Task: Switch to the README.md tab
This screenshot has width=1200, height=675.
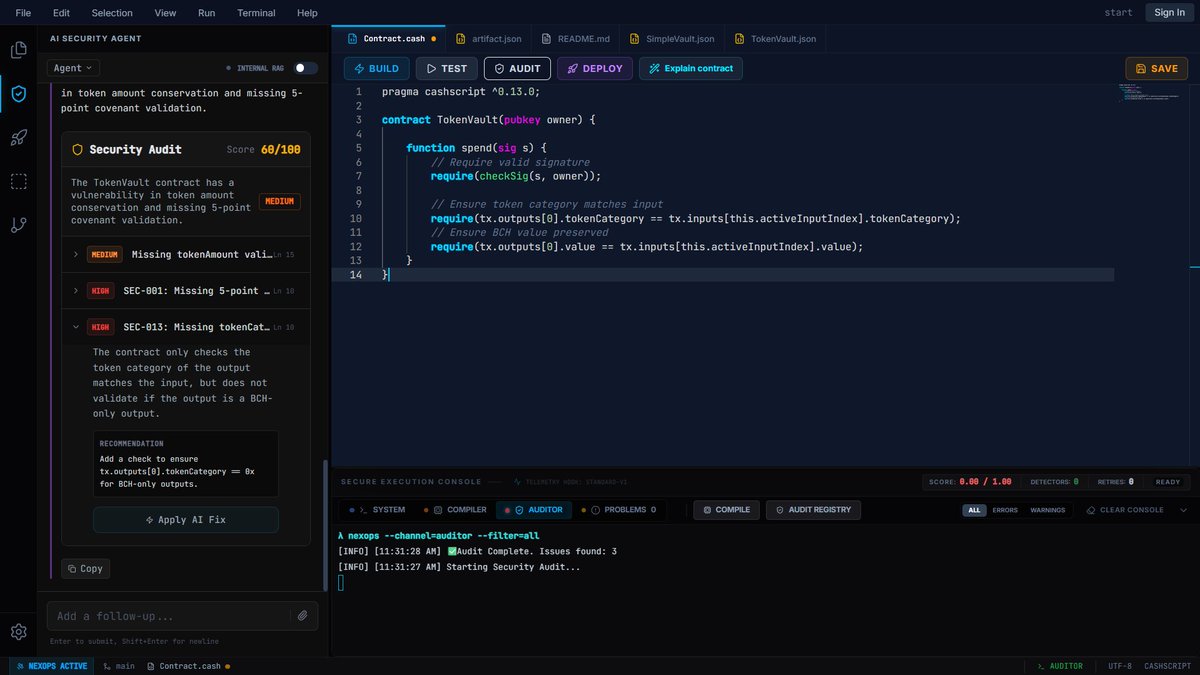Action: pos(576,39)
